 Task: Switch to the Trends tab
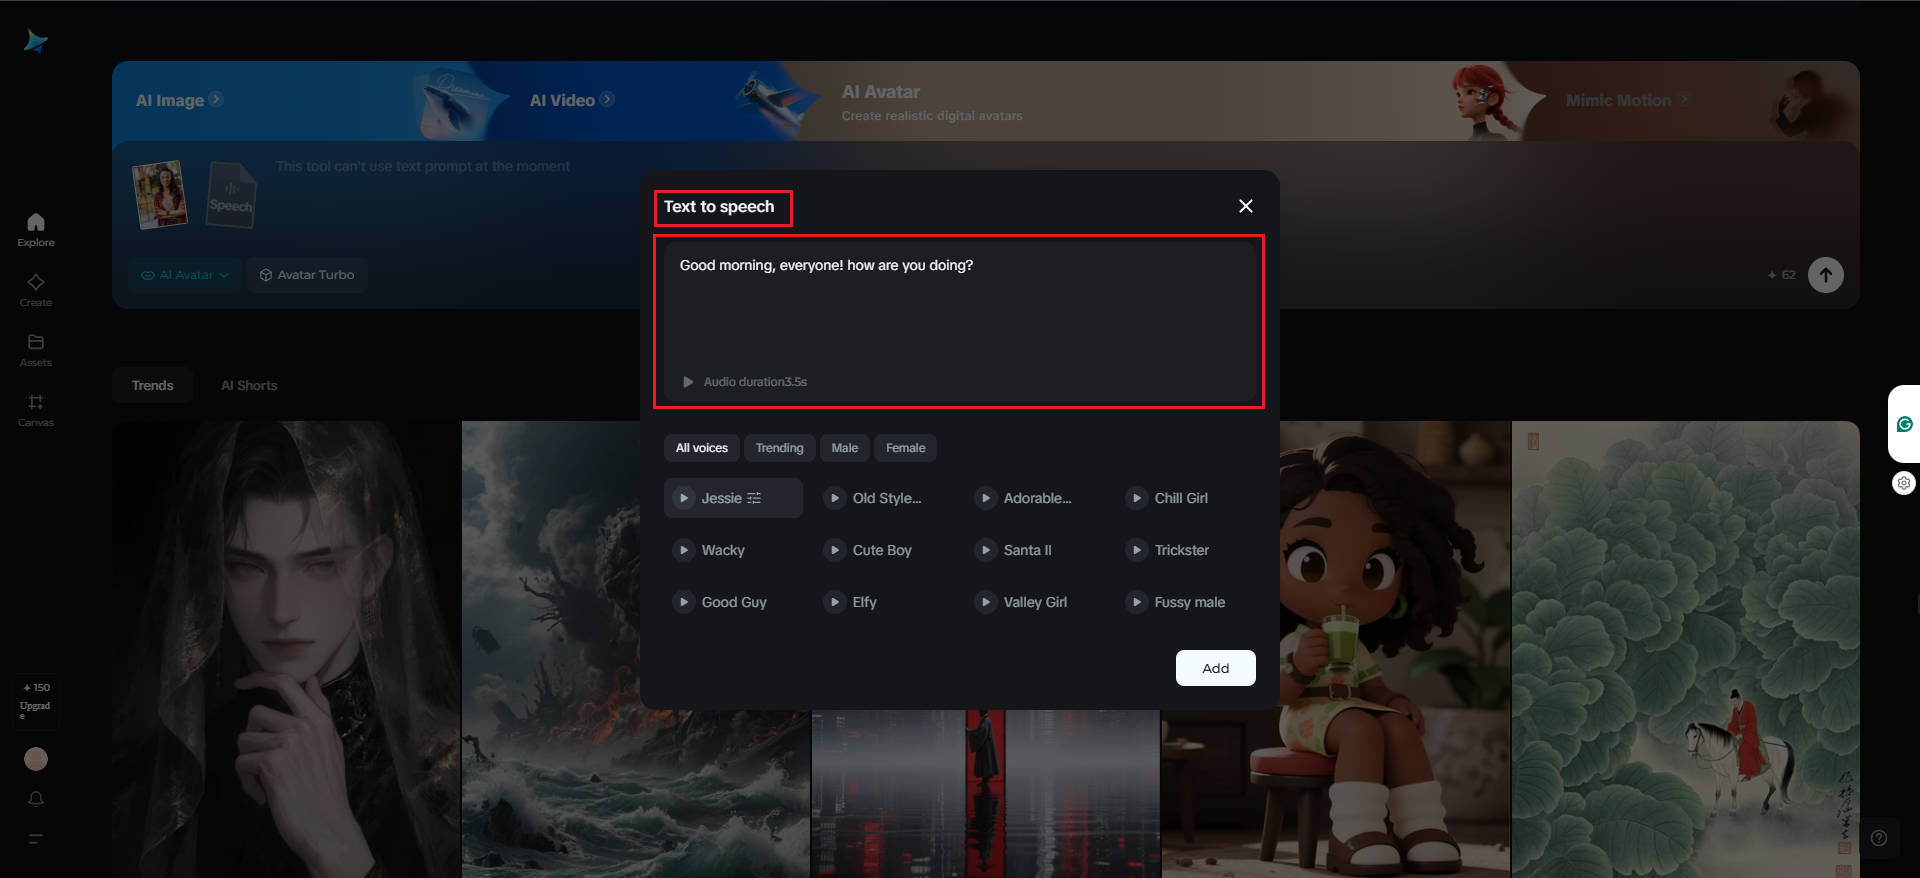click(153, 385)
